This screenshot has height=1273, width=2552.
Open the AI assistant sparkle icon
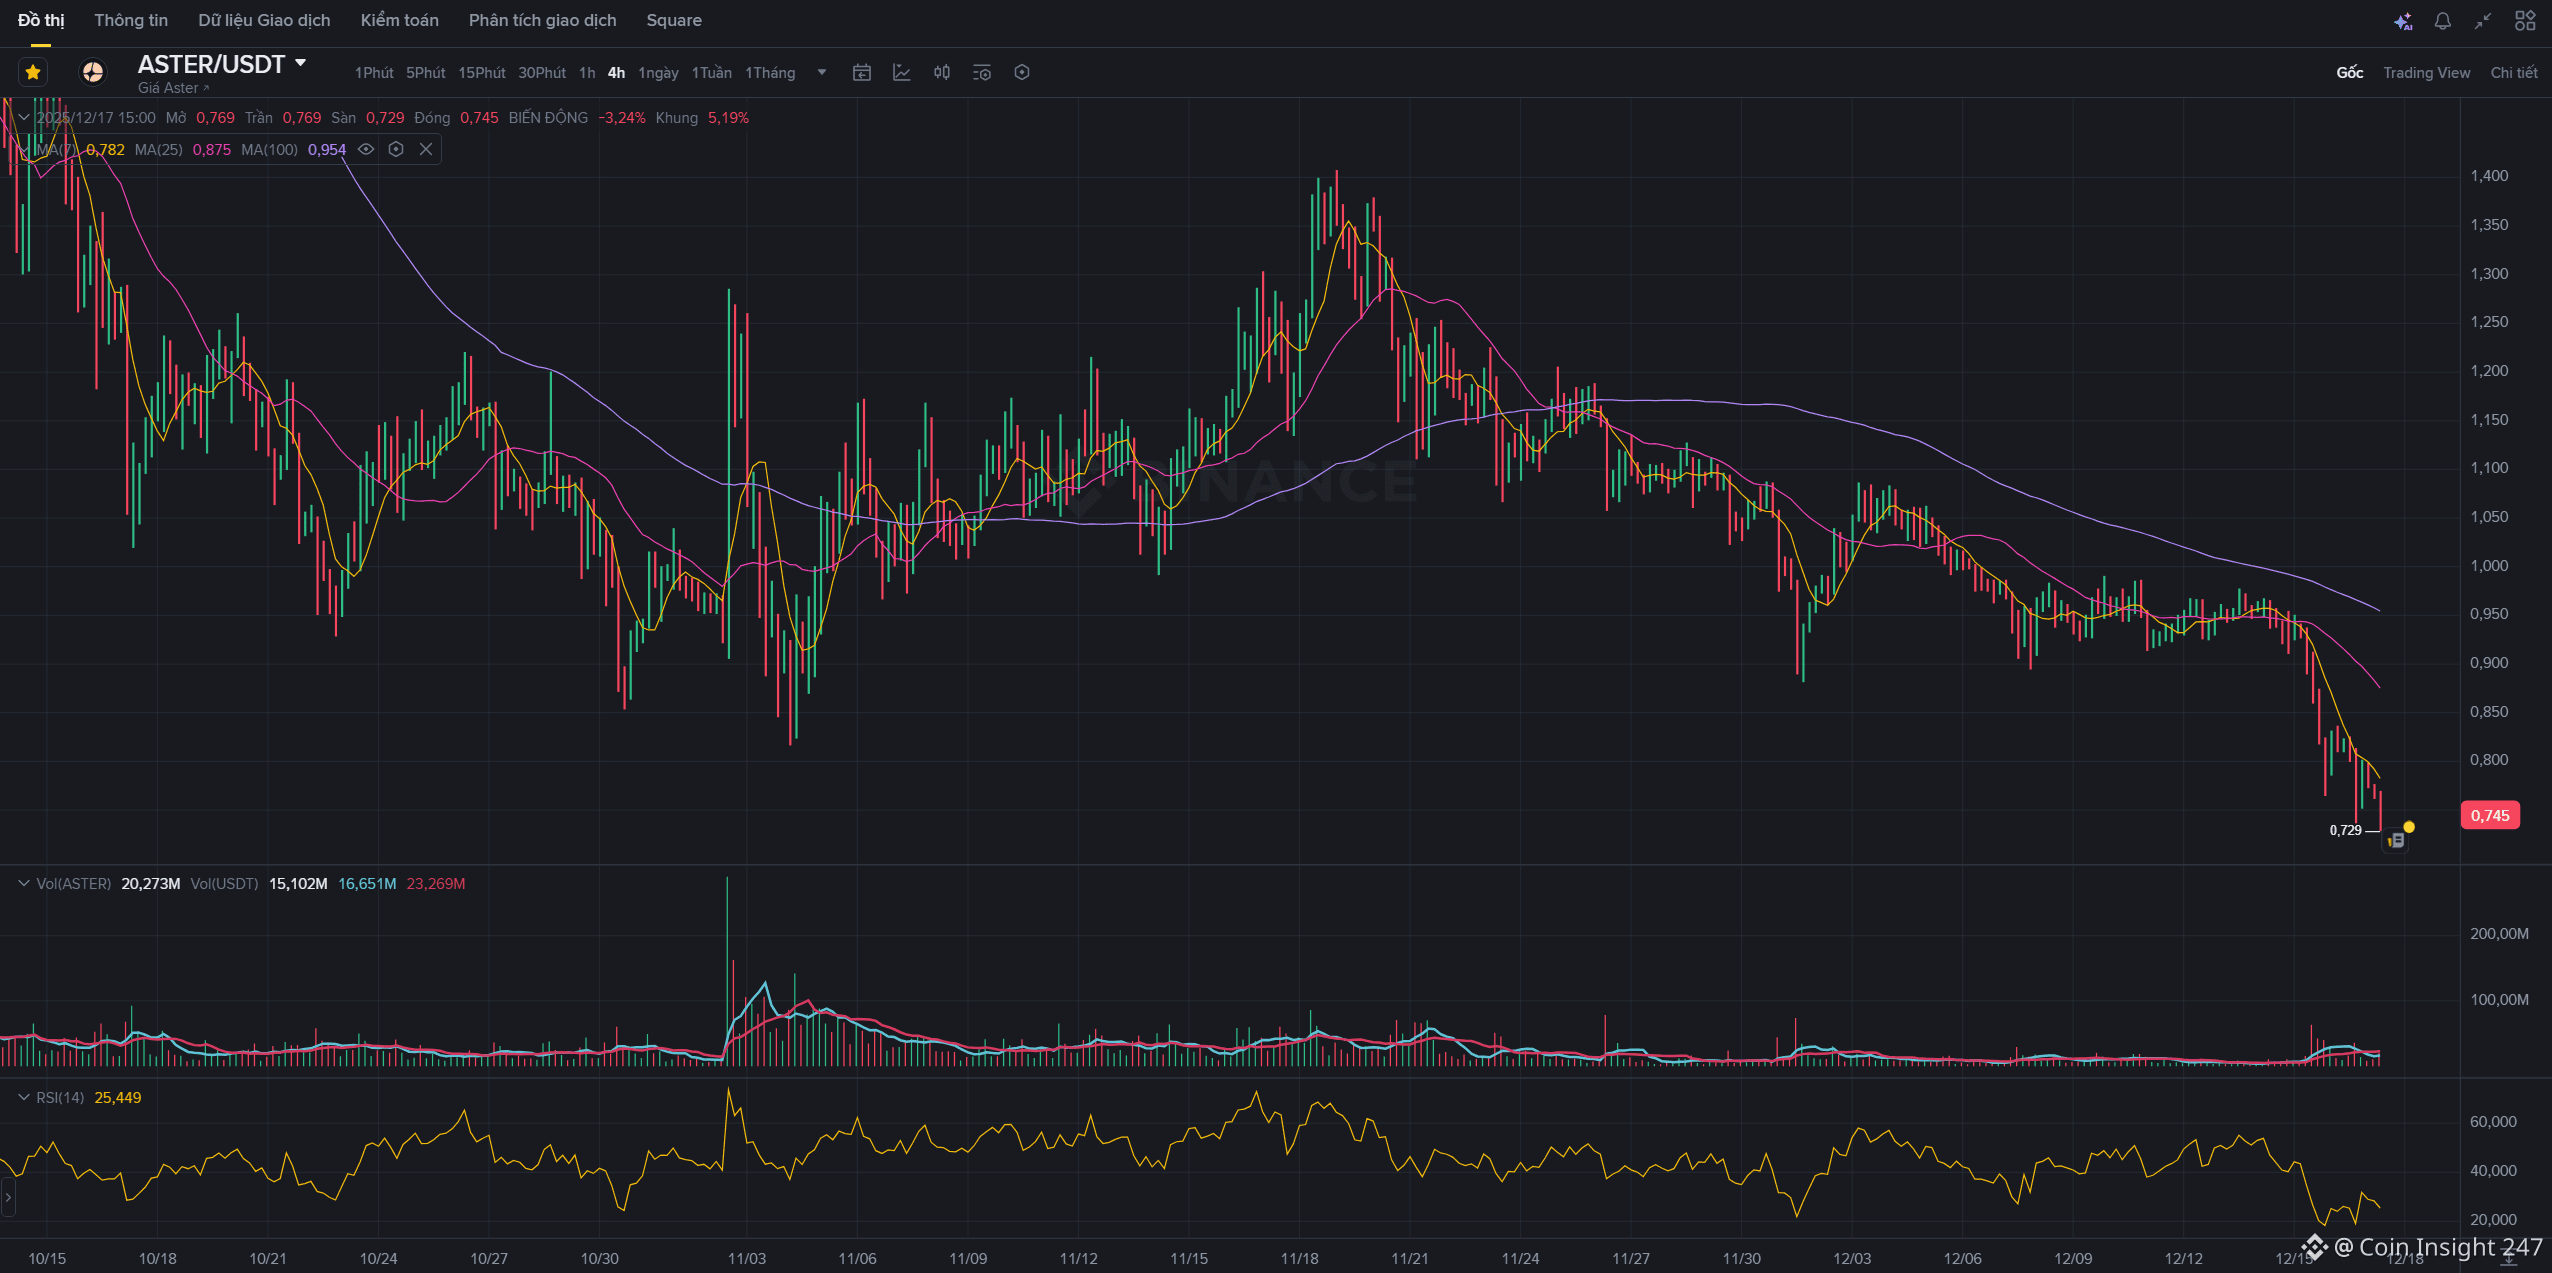click(x=2403, y=21)
